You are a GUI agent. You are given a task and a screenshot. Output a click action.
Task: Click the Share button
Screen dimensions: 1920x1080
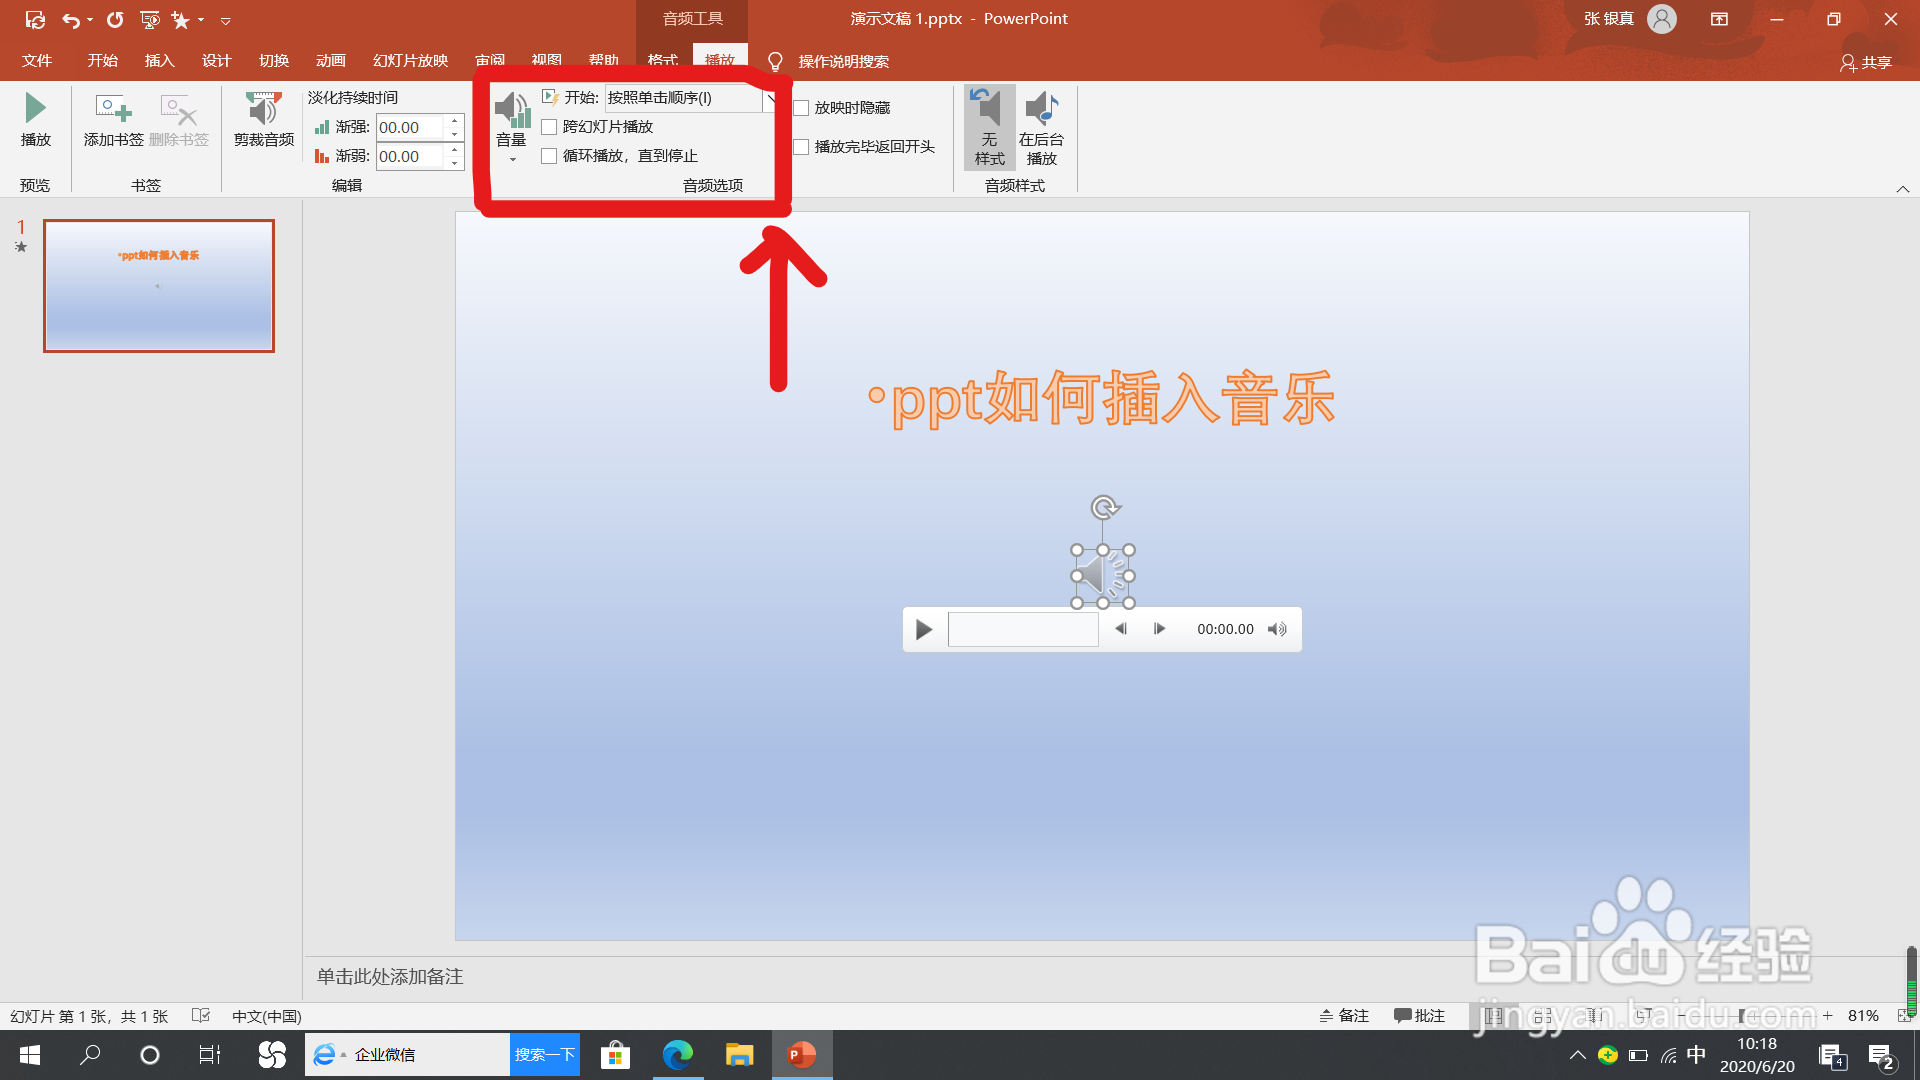coord(1866,62)
